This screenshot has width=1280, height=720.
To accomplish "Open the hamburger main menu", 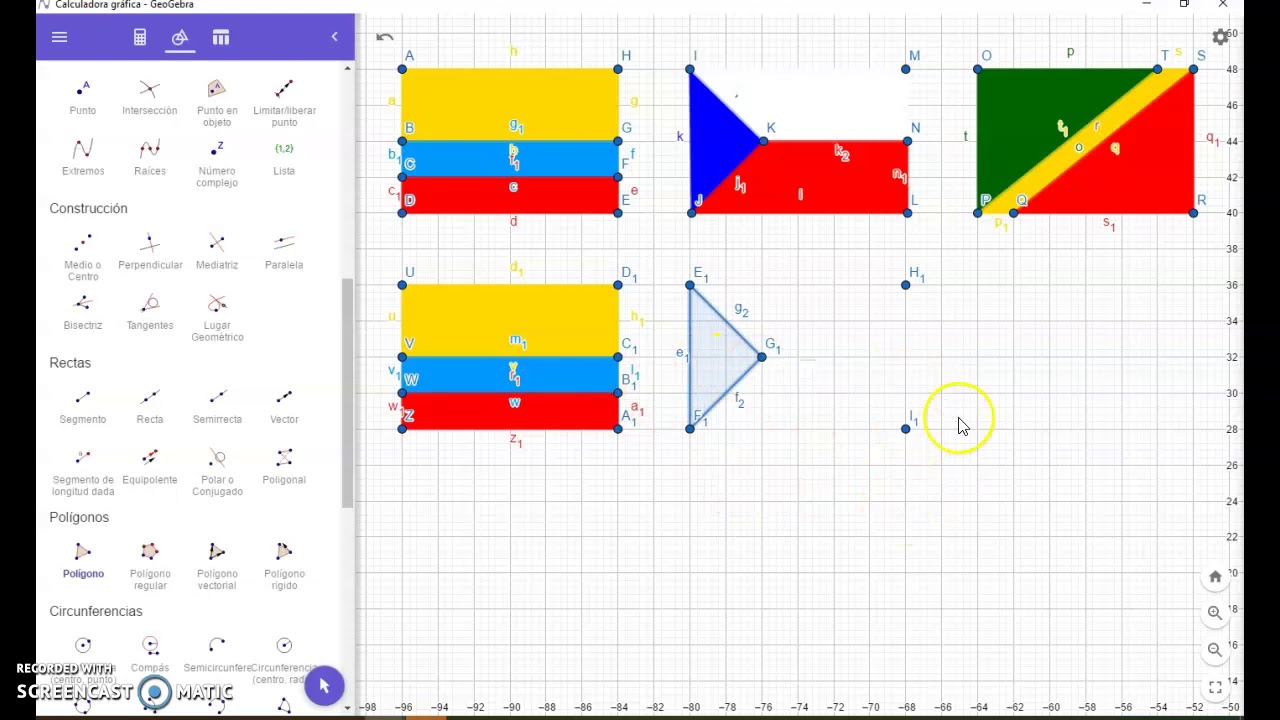I will [59, 37].
